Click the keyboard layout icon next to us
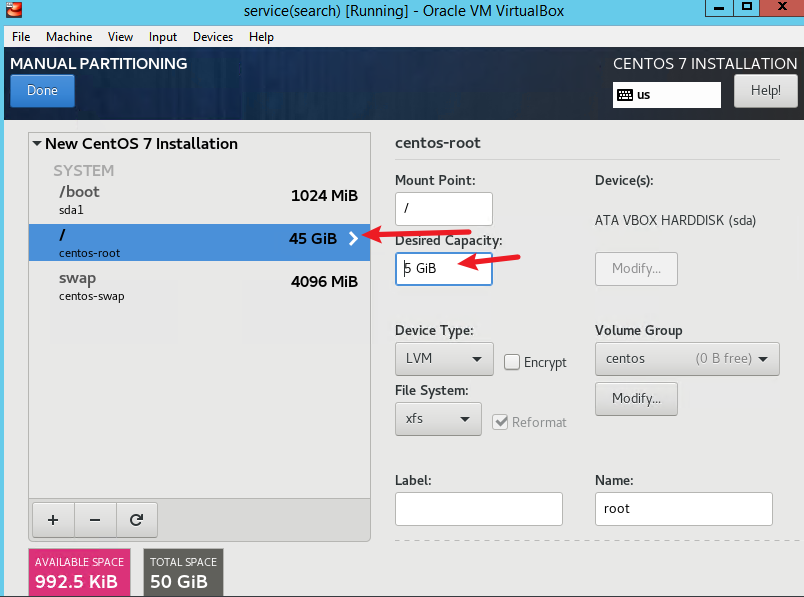804x597 pixels. coord(625,95)
